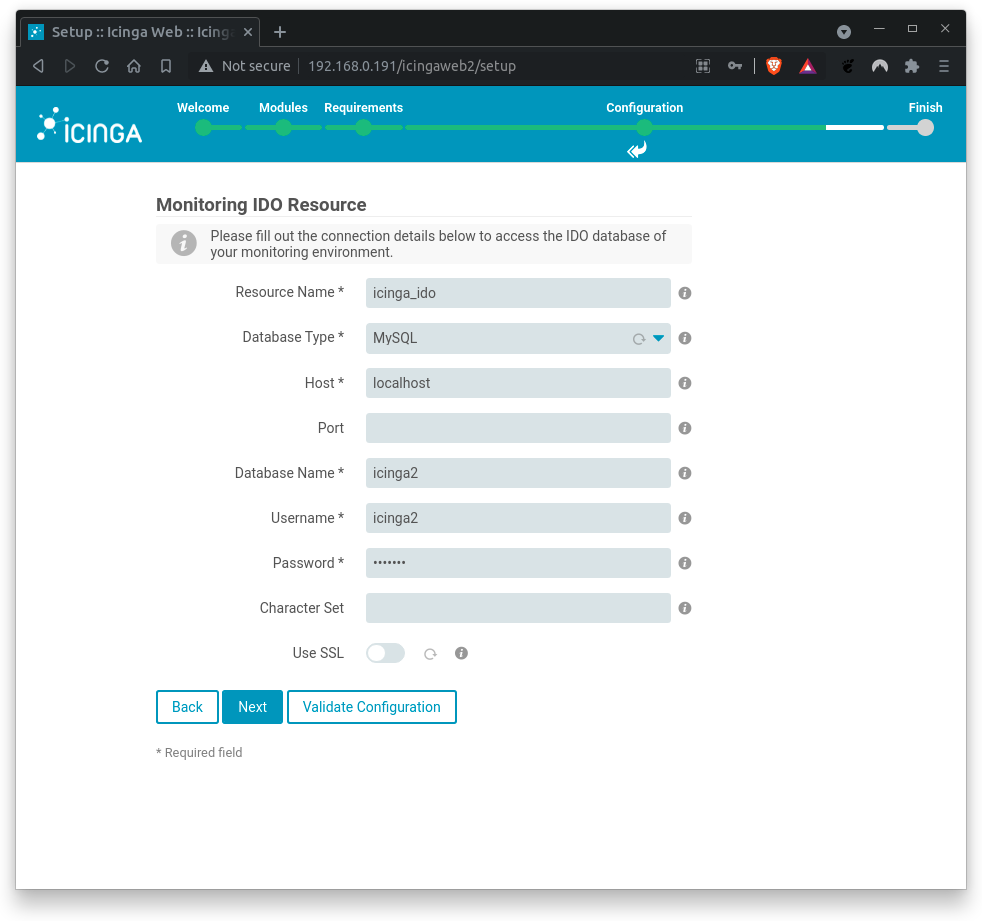The height and width of the screenshot is (921, 982).
Task: Click the refresh icon beside the Use SSL toggle
Action: 430,653
